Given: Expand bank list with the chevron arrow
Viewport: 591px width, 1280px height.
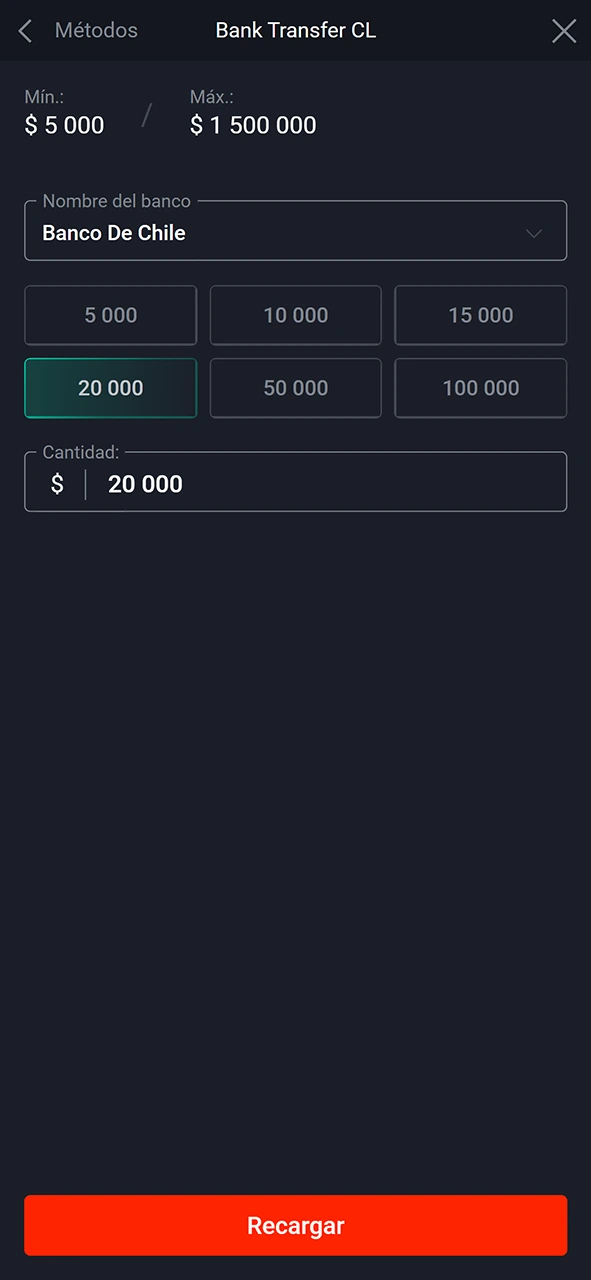Looking at the screenshot, I should point(534,233).
